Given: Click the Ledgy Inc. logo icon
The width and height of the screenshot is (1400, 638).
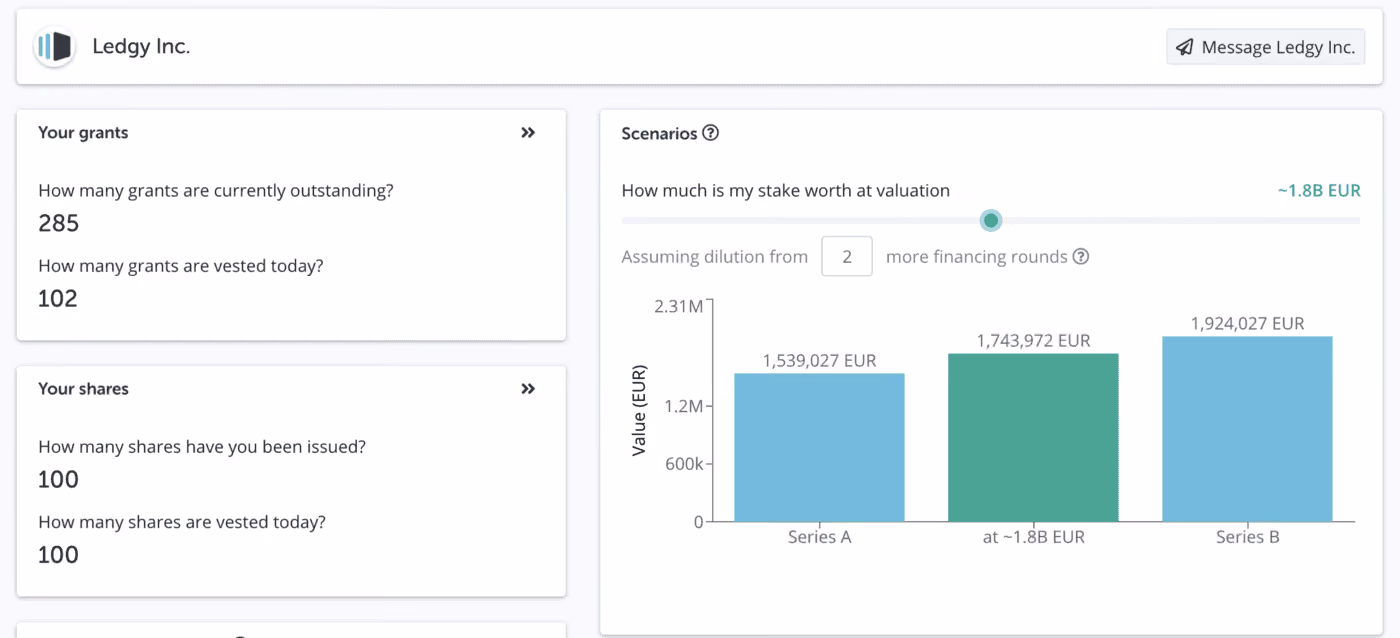Looking at the screenshot, I should (54, 46).
